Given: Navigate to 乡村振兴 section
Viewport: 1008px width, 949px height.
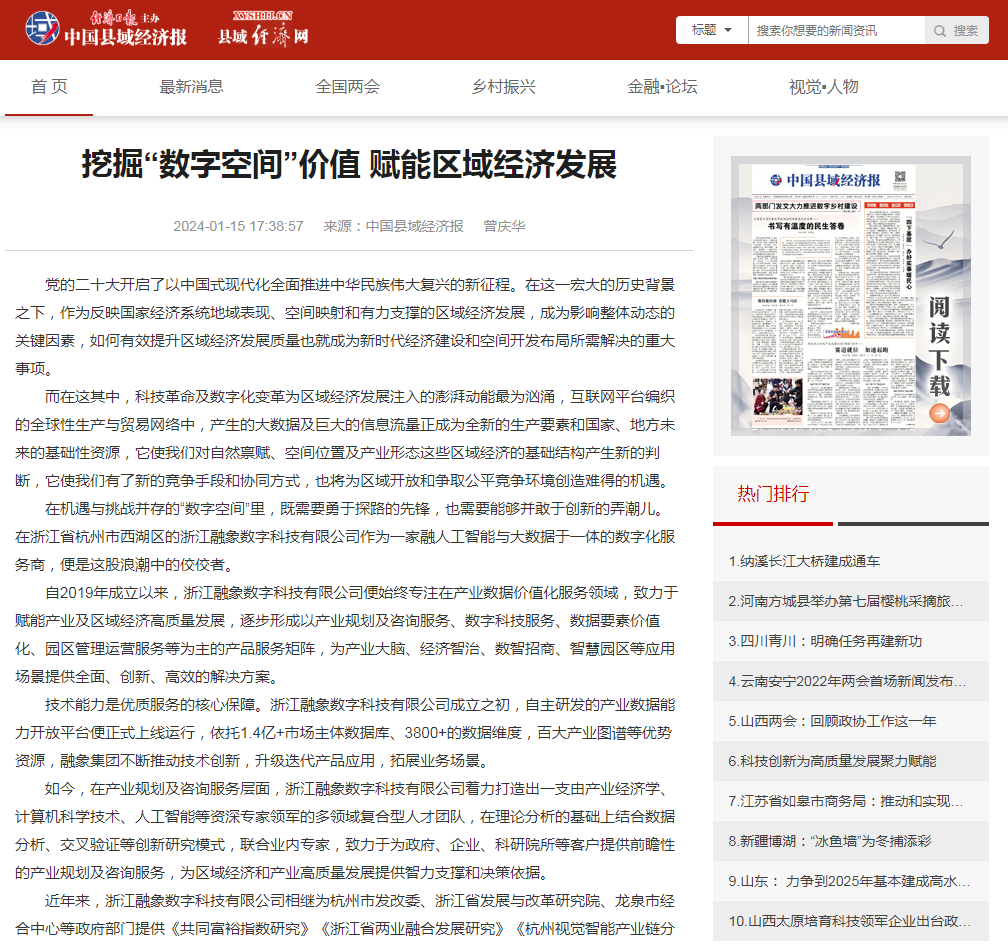Looking at the screenshot, I should coord(503,87).
